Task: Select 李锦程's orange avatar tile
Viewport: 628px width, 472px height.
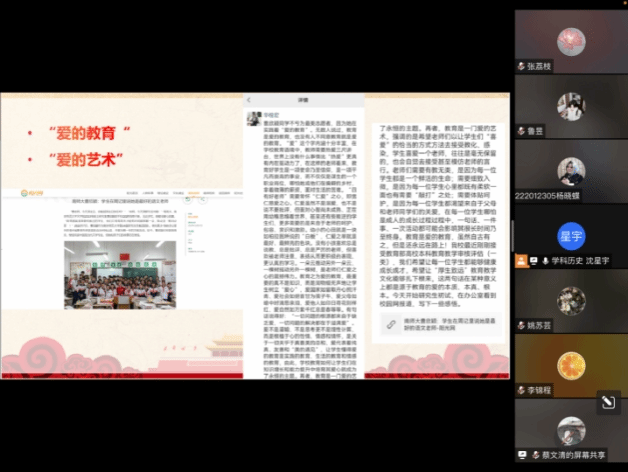Action: point(570,364)
